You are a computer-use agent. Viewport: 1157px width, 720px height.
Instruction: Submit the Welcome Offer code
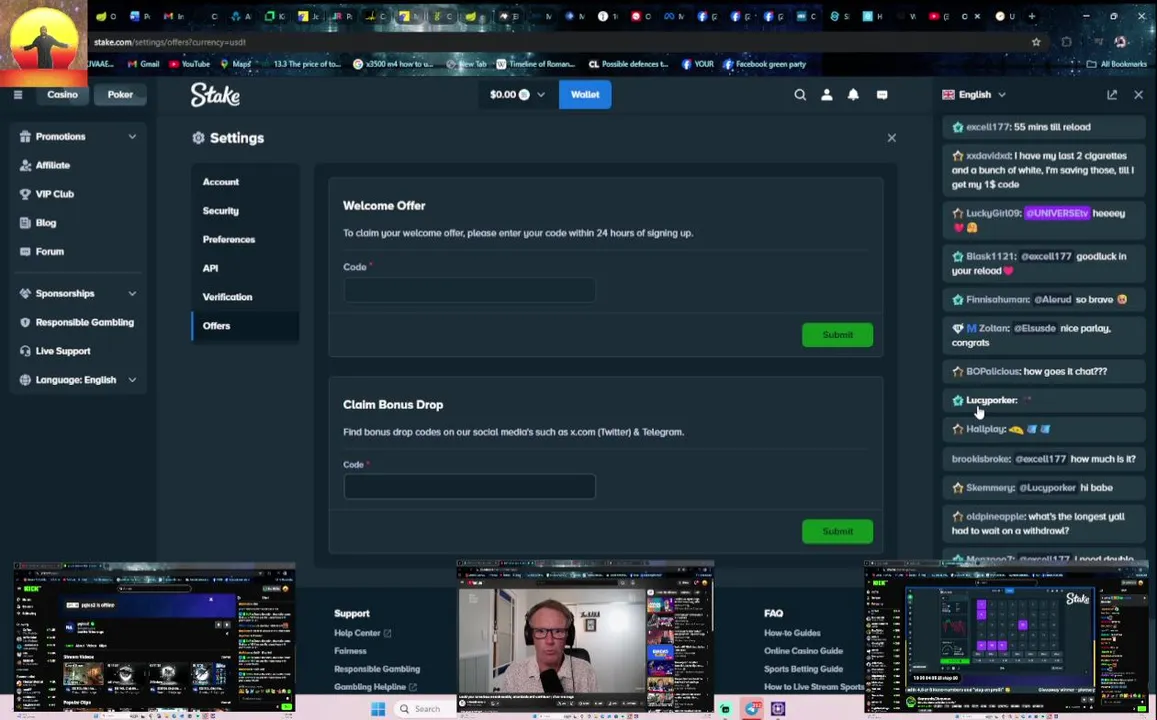[x=837, y=334]
